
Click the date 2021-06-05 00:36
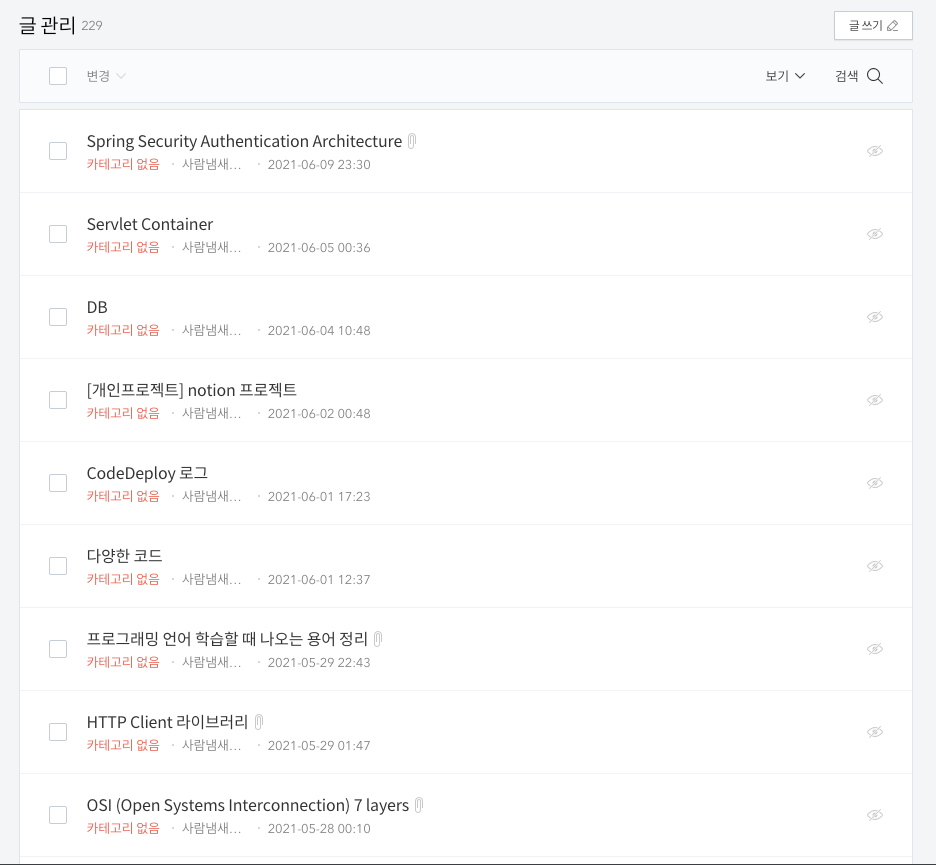319,248
